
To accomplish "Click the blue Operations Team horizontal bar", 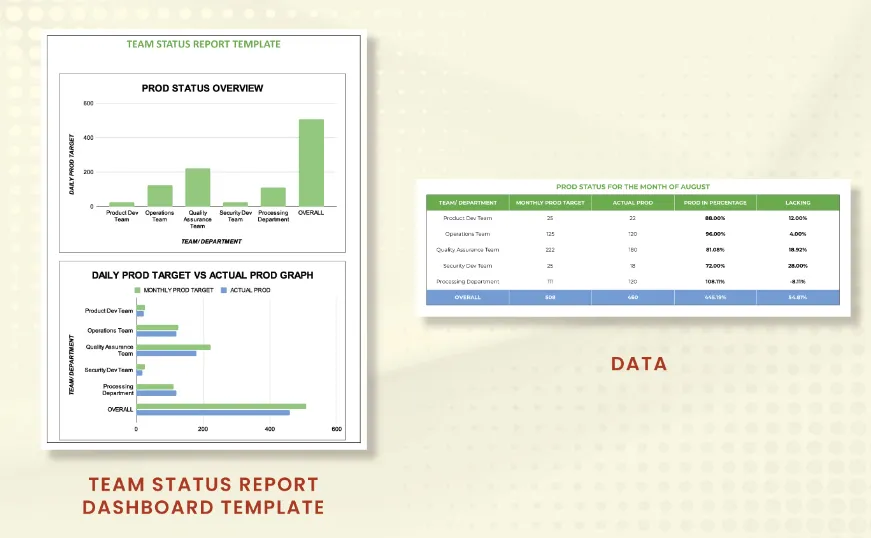I will coord(157,334).
